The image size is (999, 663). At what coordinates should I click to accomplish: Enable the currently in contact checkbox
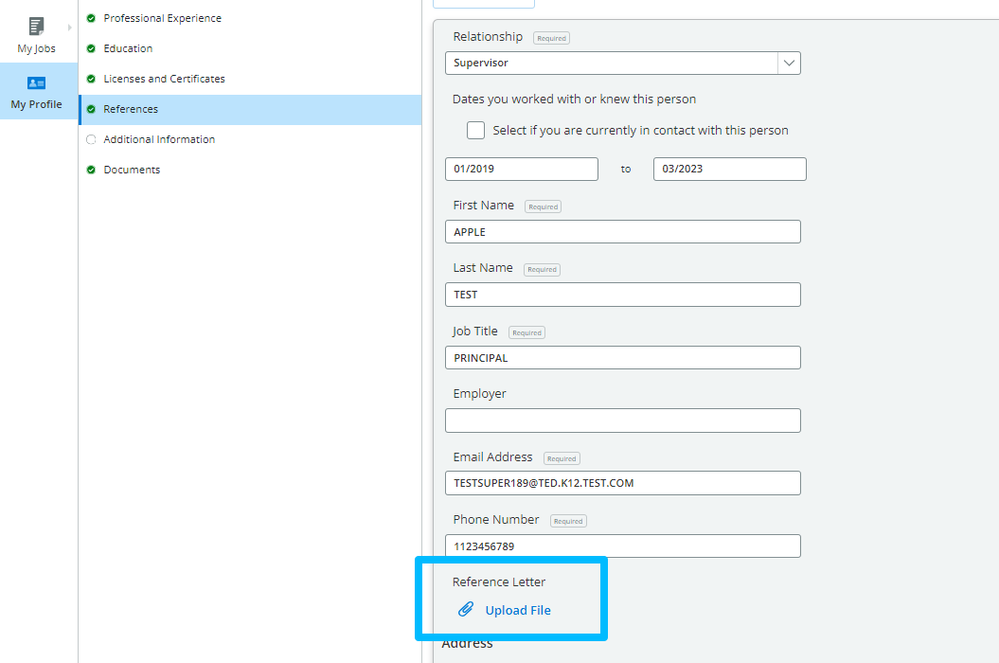[x=476, y=130]
